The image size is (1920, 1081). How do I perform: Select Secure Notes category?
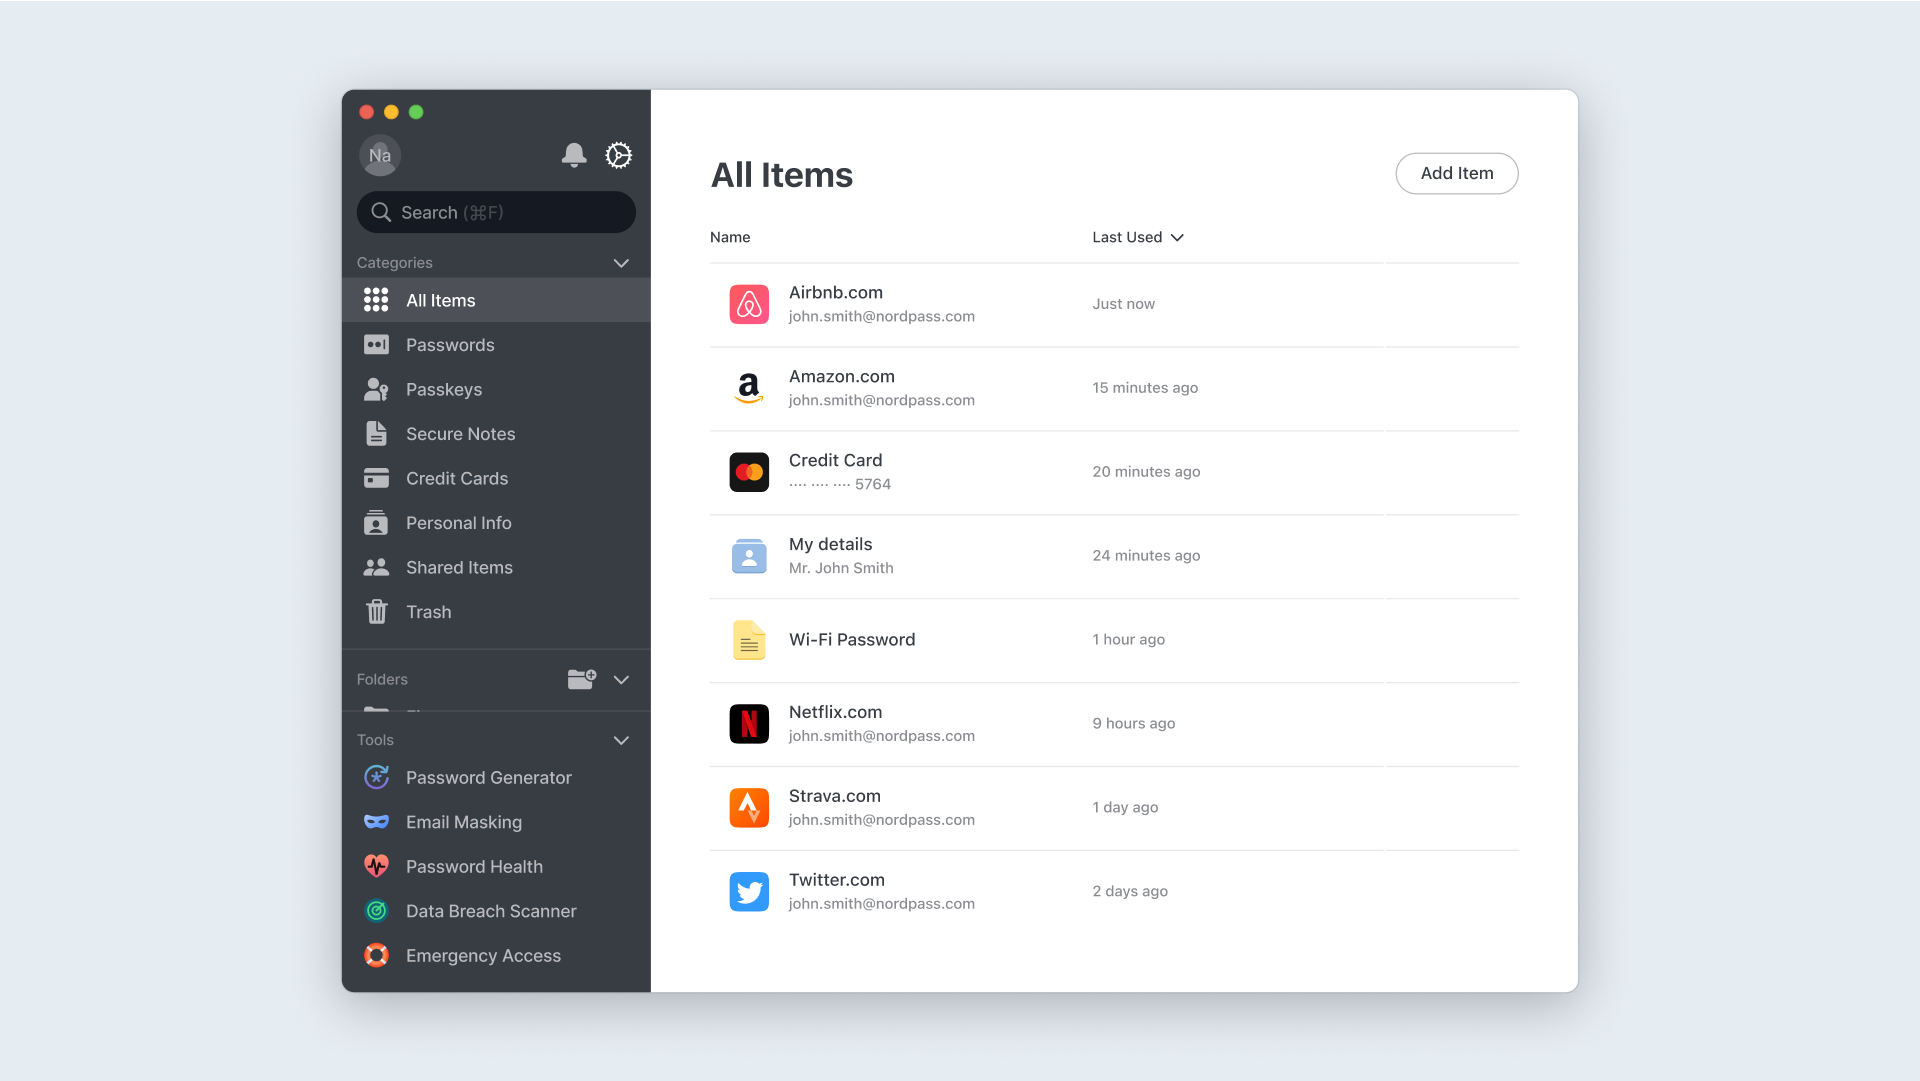click(460, 432)
